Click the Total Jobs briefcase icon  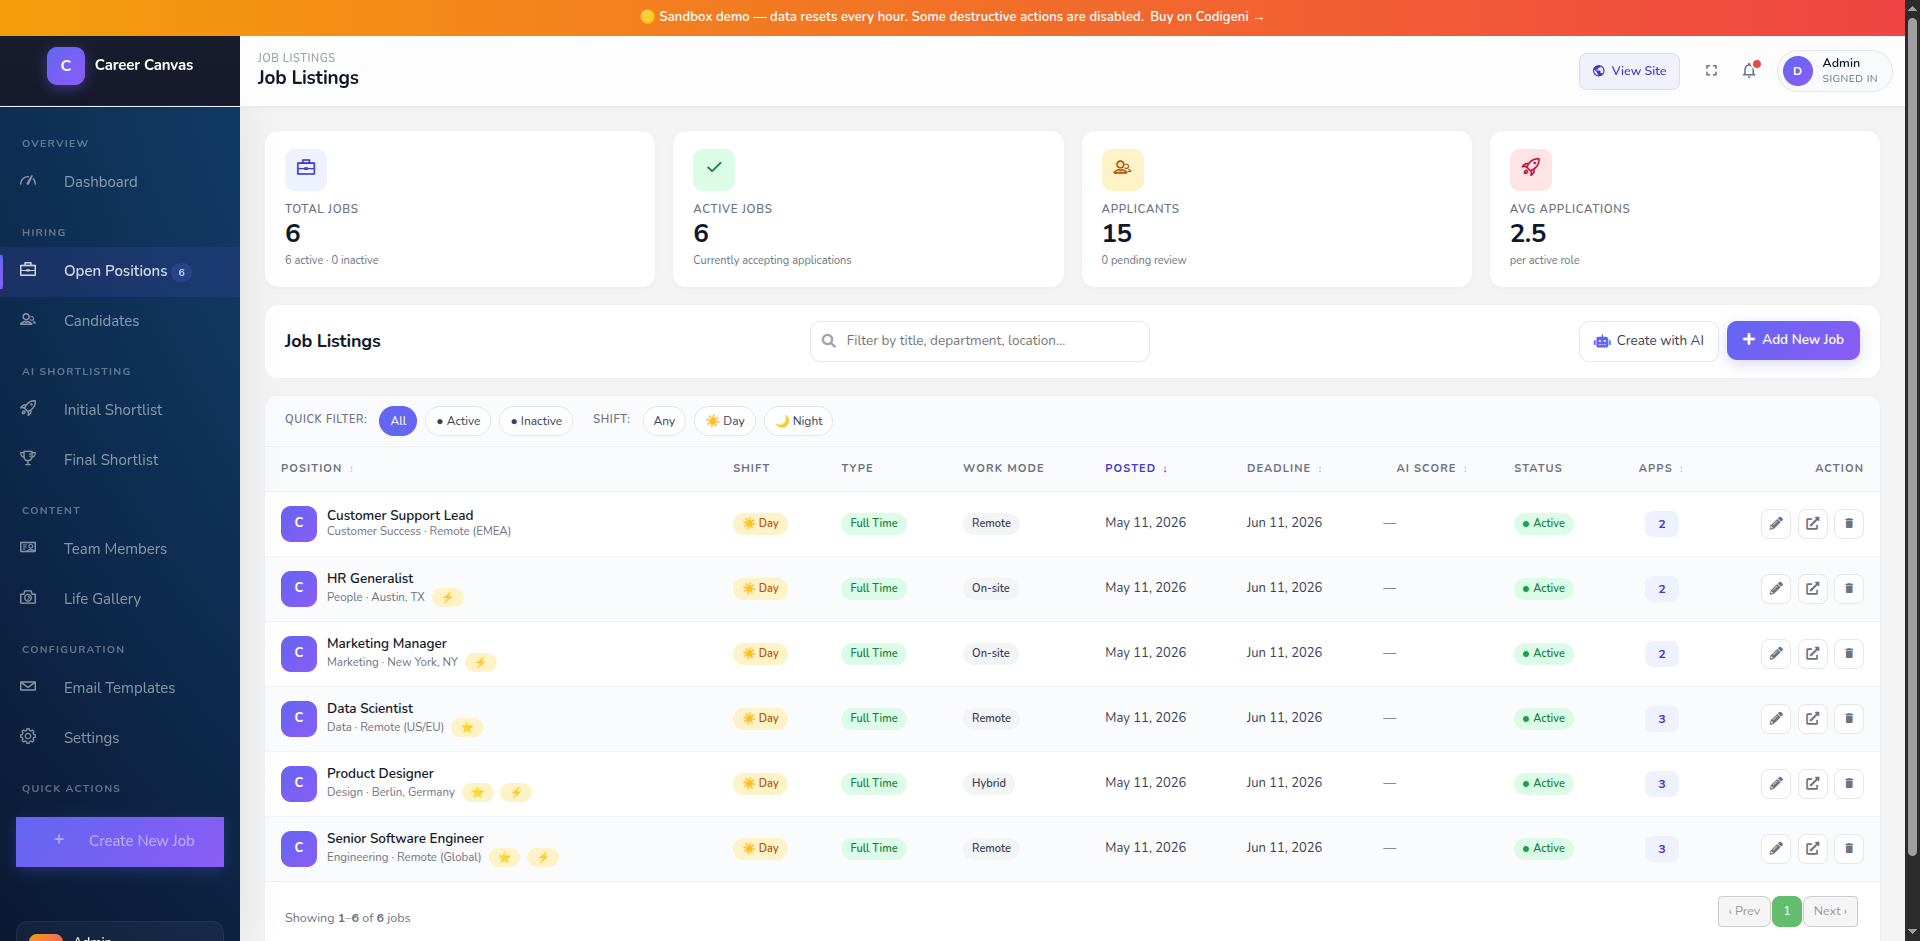coord(306,169)
